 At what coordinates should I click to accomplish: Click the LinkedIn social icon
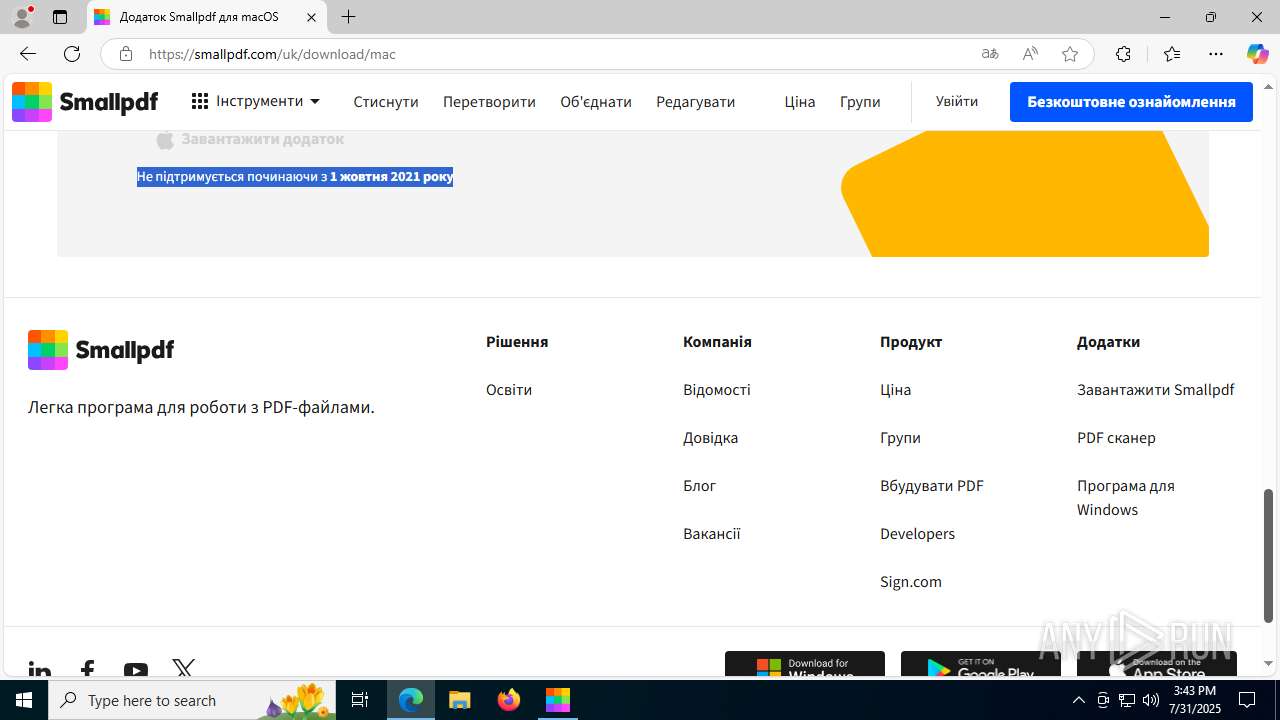coord(40,671)
